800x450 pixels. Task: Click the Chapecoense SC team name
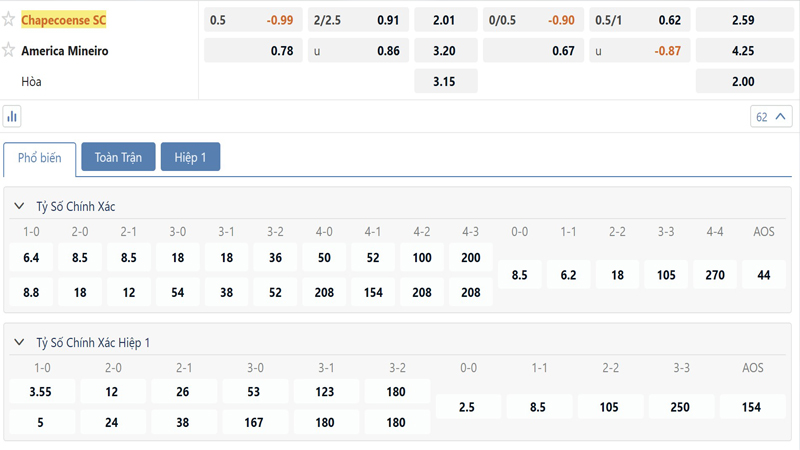64,20
